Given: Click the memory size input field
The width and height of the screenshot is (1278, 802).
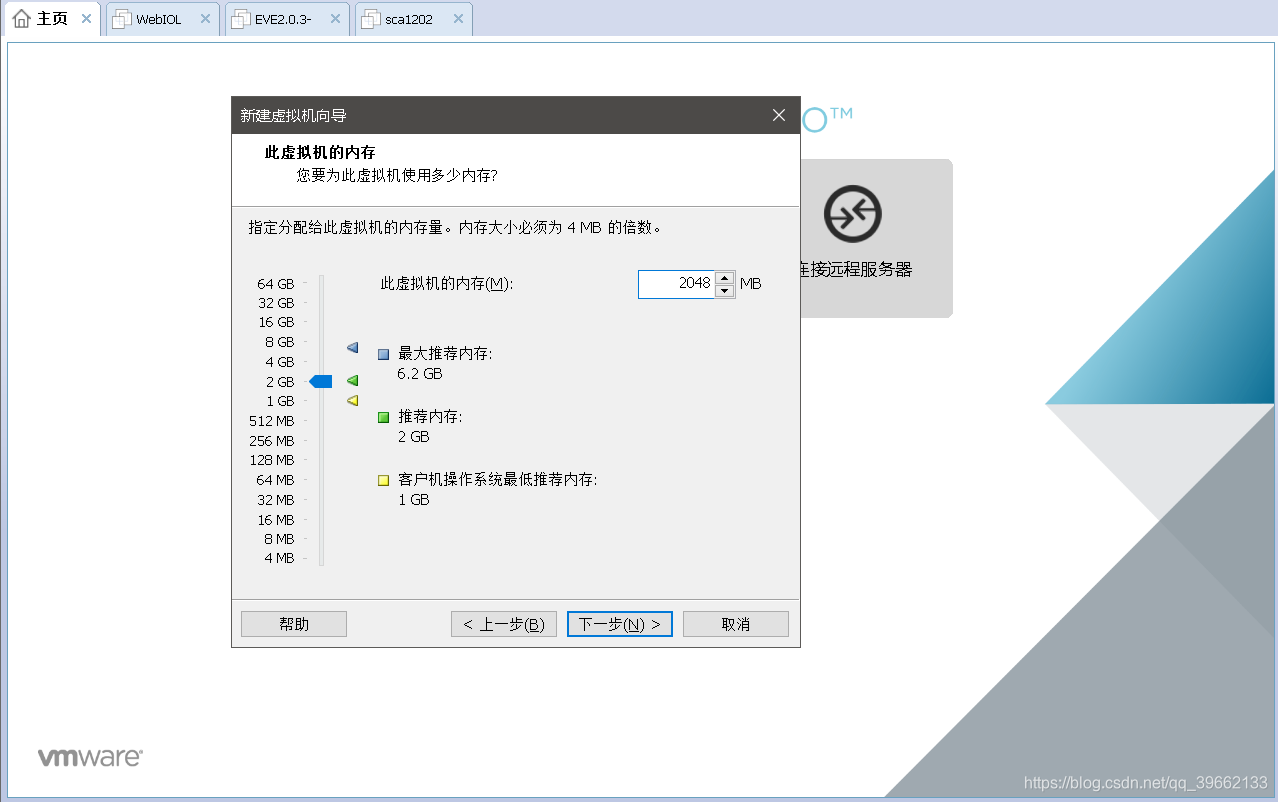Looking at the screenshot, I should [x=676, y=284].
